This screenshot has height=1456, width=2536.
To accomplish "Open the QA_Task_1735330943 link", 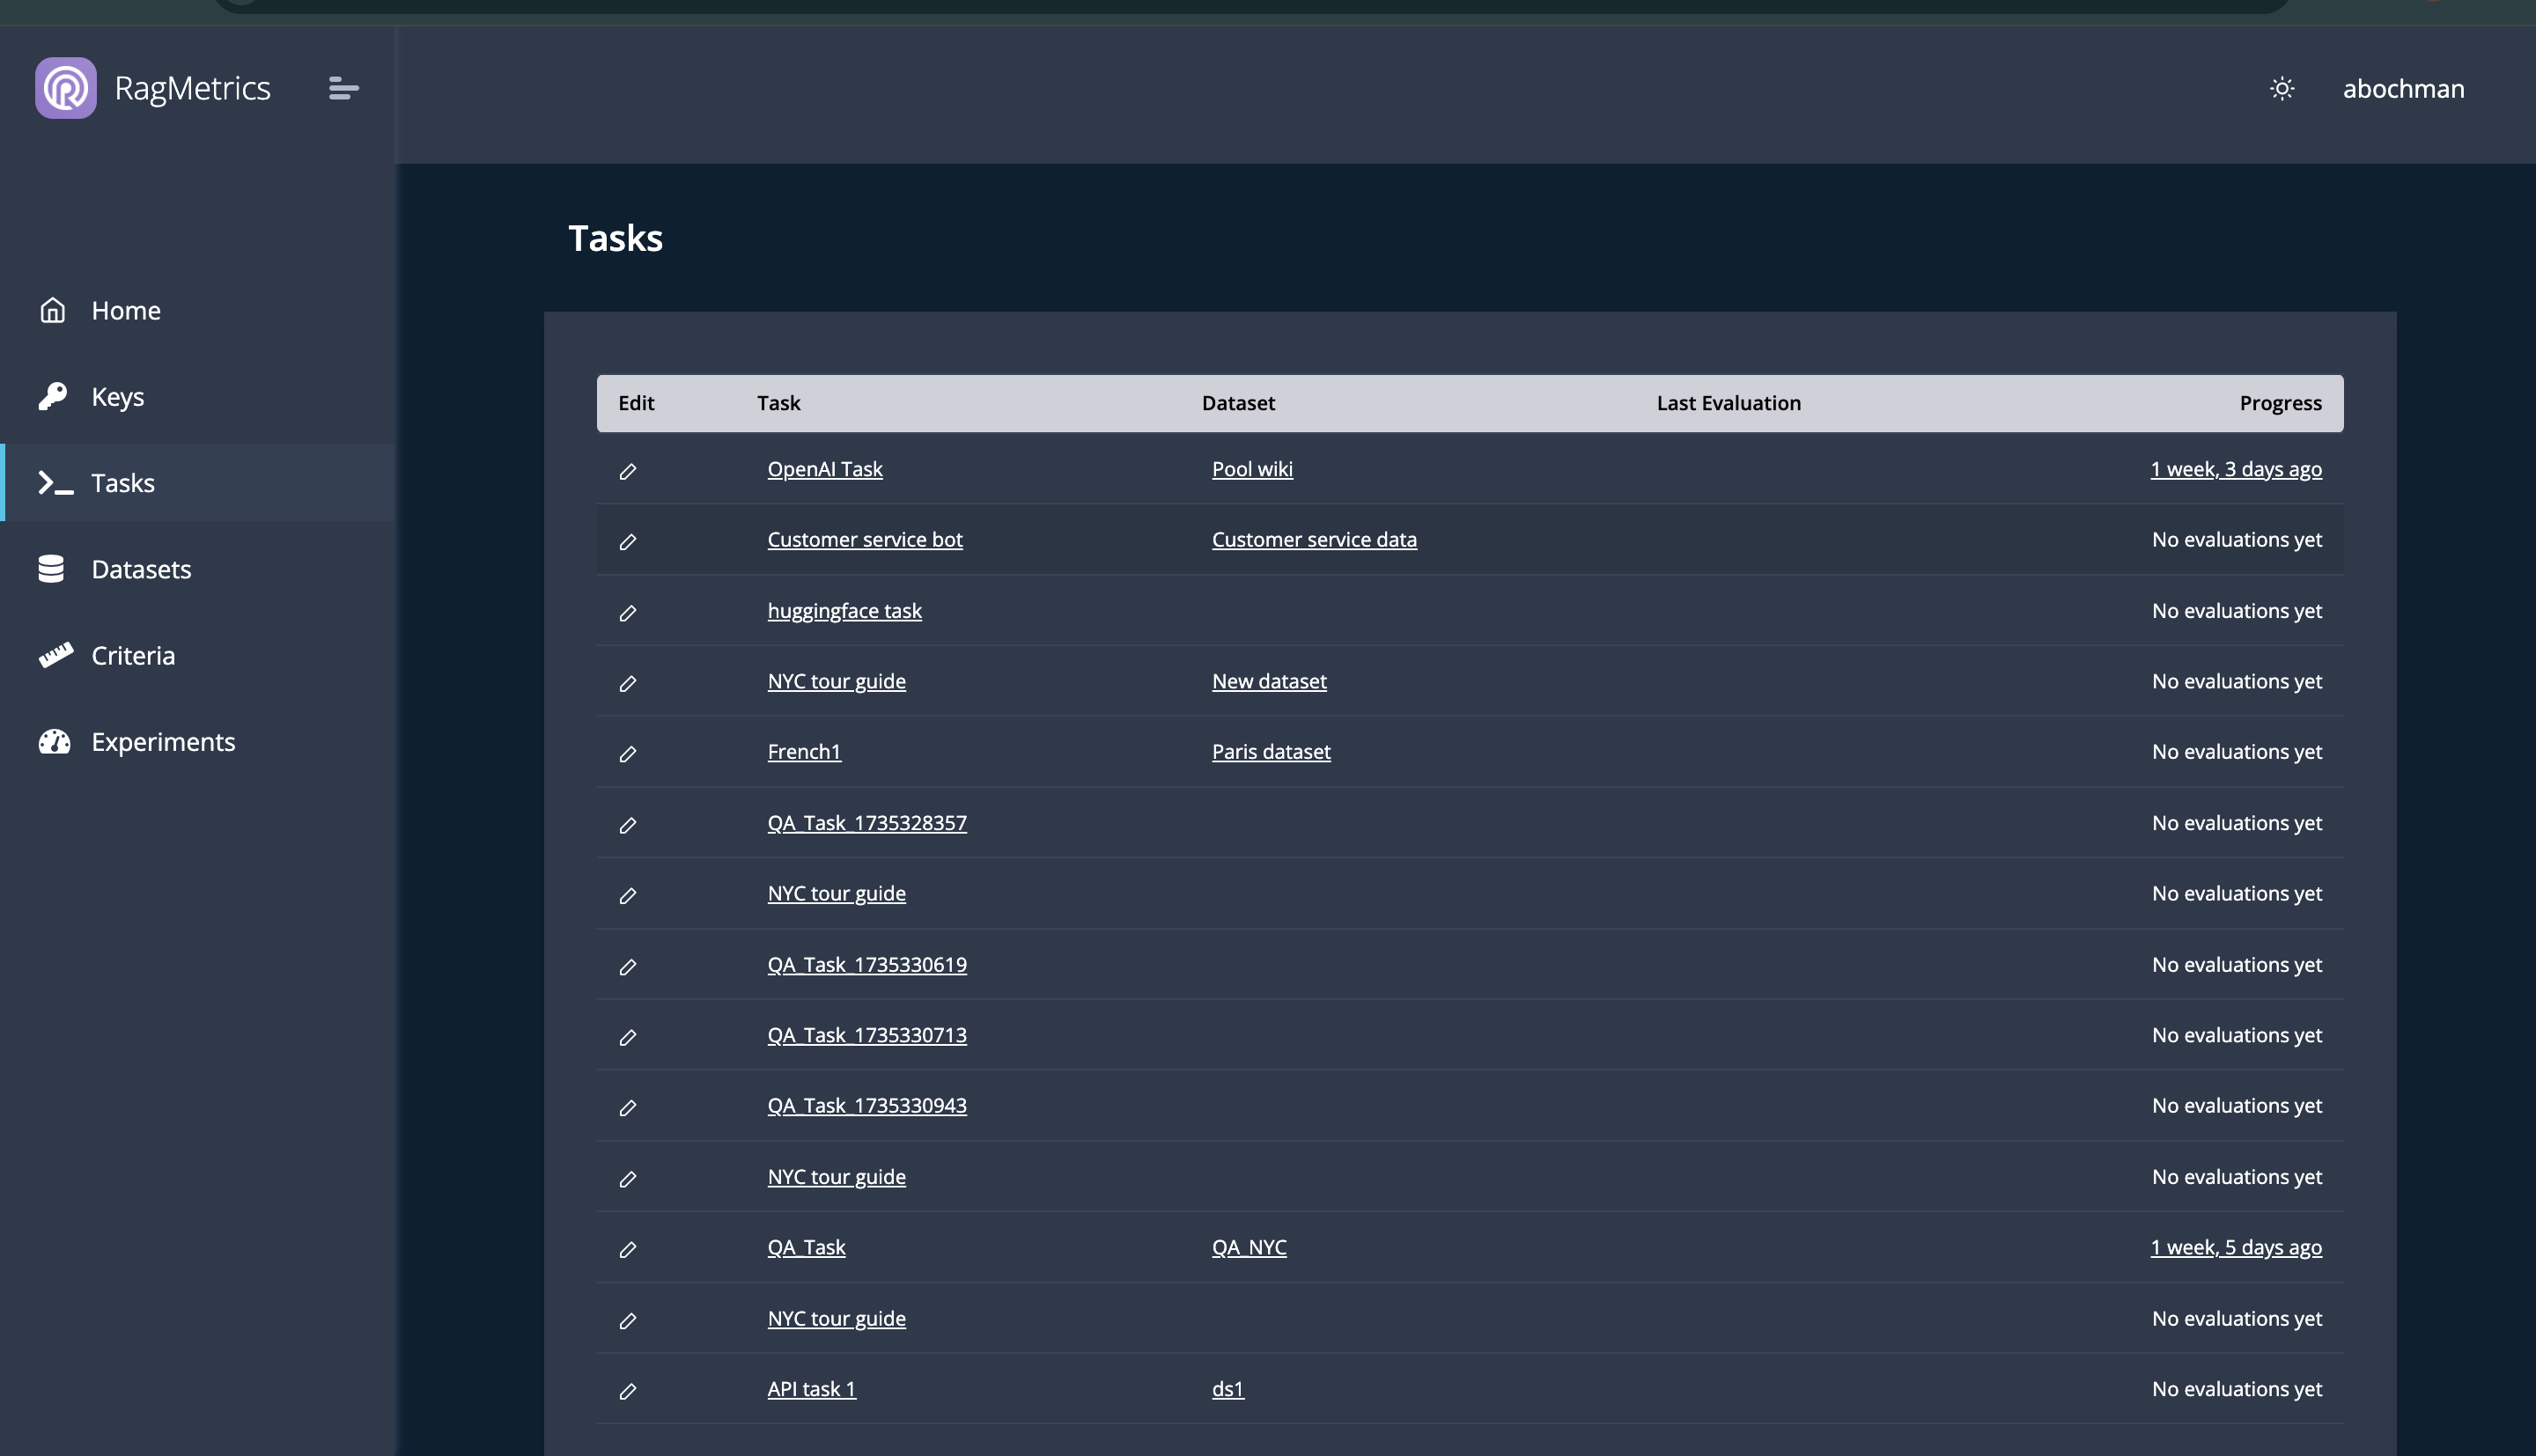I will pyautogui.click(x=867, y=1106).
